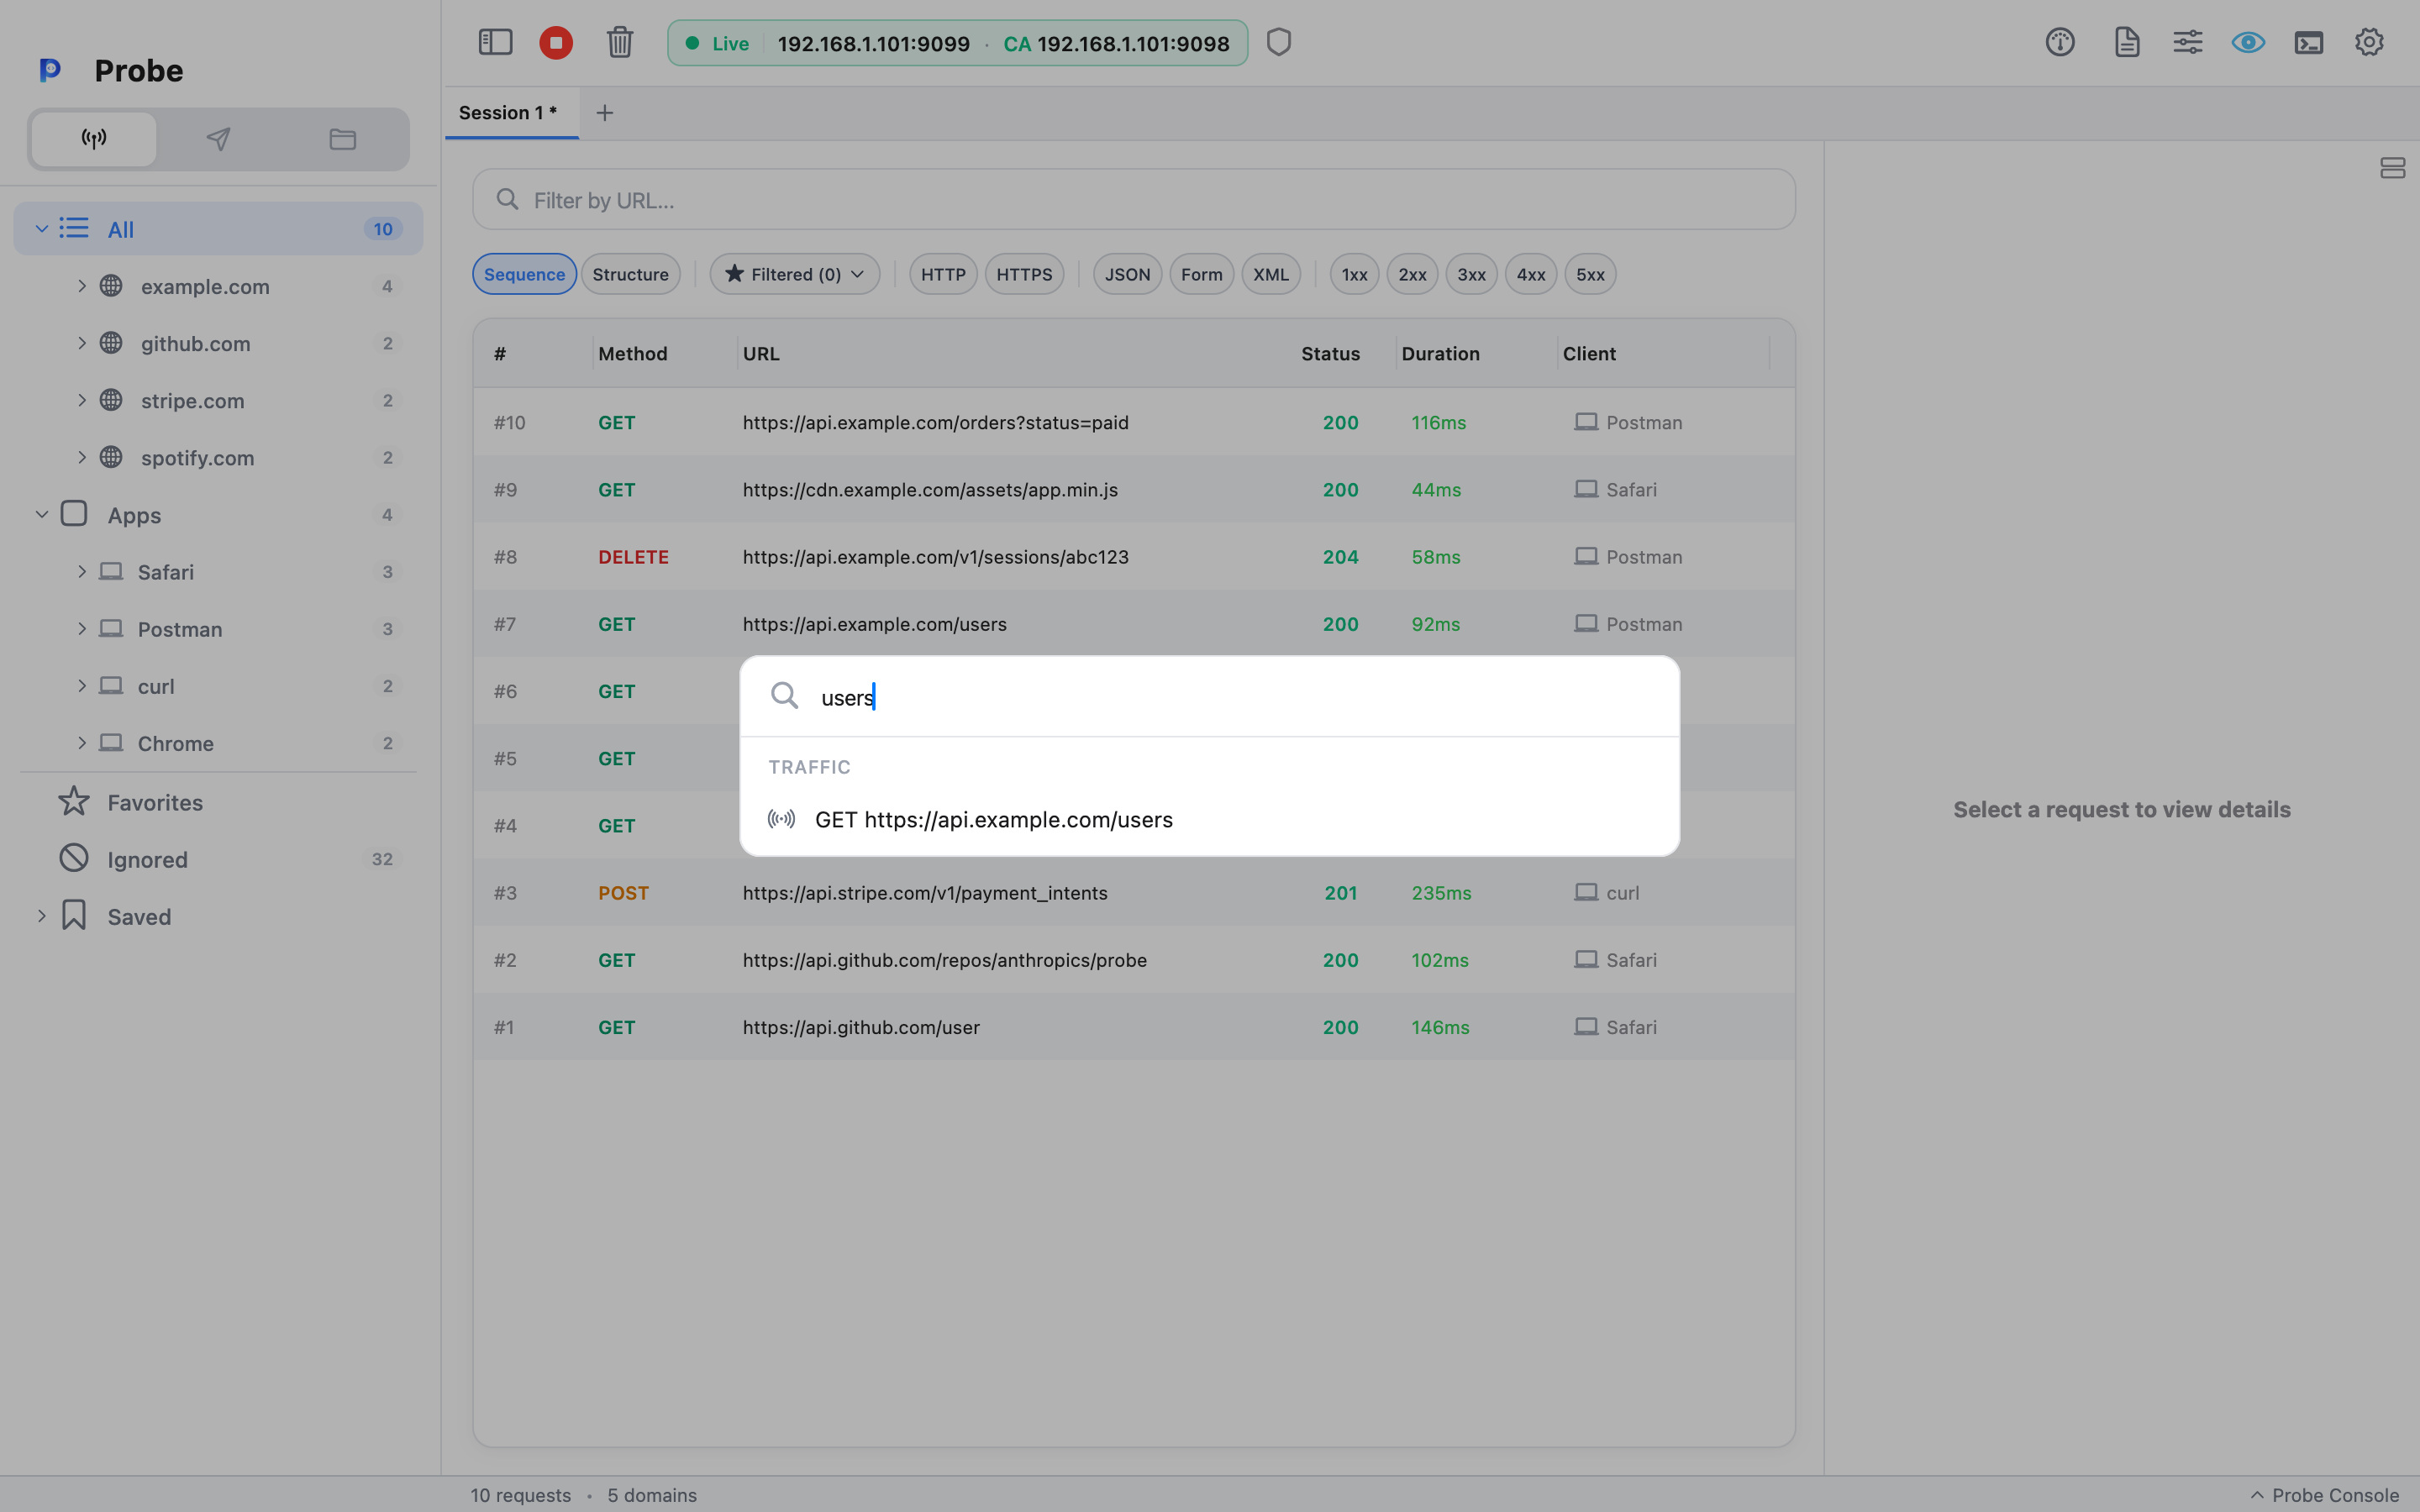This screenshot has width=2420, height=1512.
Task: Toggle the Form filter chip
Action: click(1201, 274)
